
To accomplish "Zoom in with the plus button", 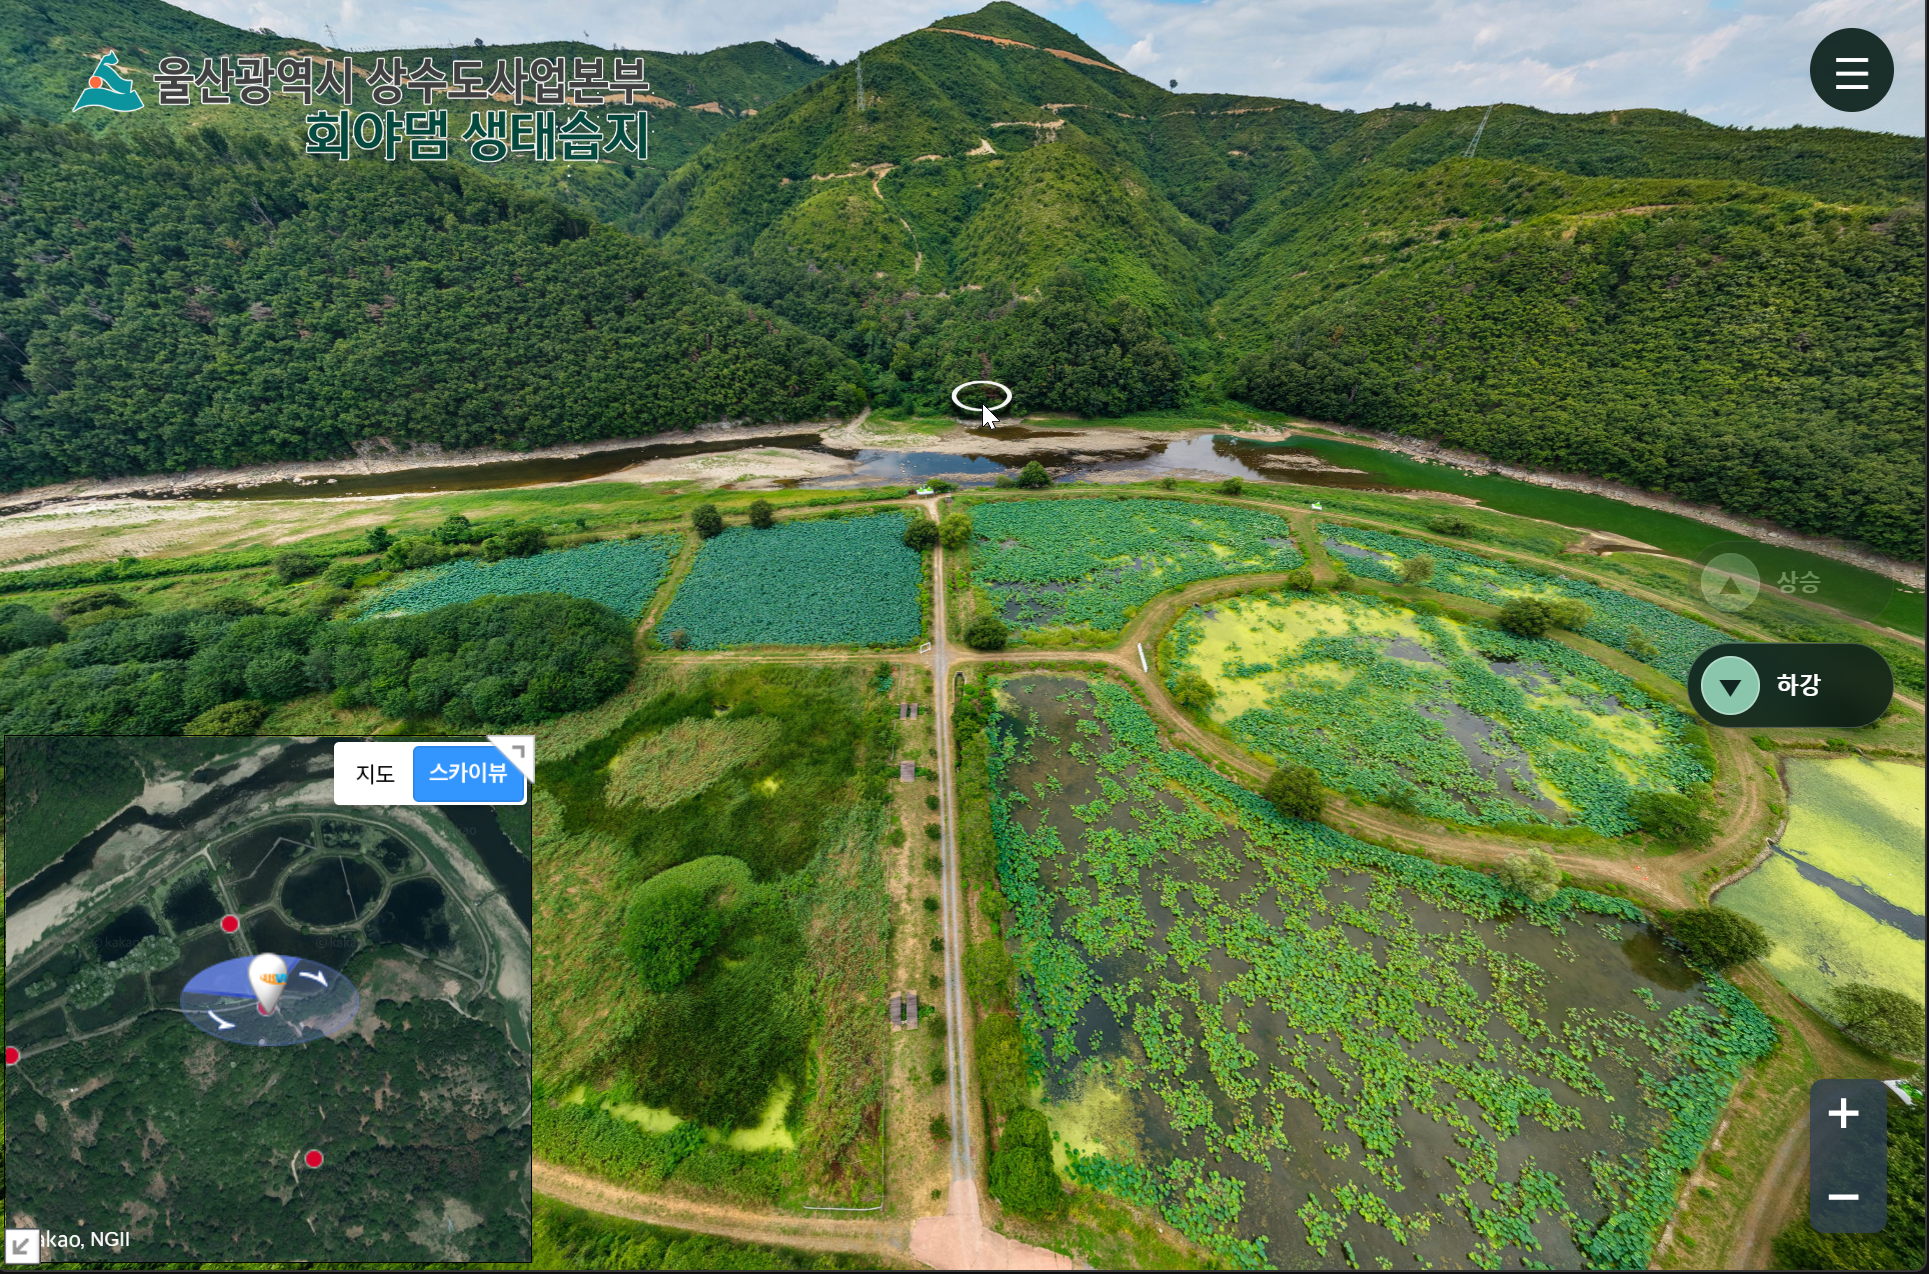I will [x=1843, y=1114].
